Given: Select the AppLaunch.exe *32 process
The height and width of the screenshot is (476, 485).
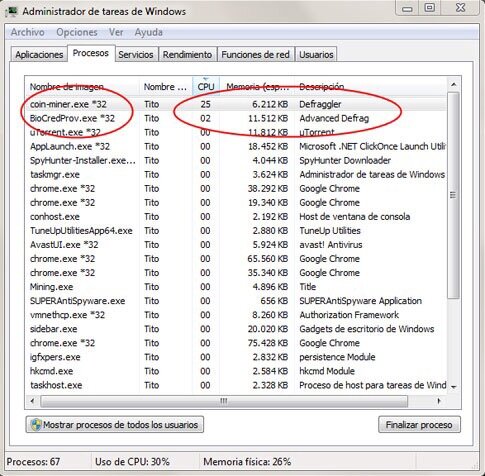Looking at the screenshot, I should click(236, 146).
